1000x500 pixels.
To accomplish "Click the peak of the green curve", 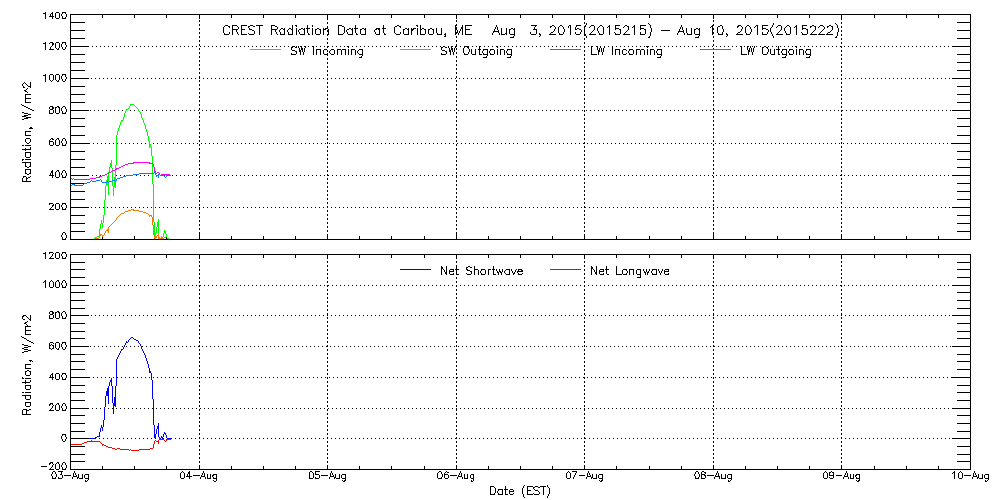I will (132, 105).
